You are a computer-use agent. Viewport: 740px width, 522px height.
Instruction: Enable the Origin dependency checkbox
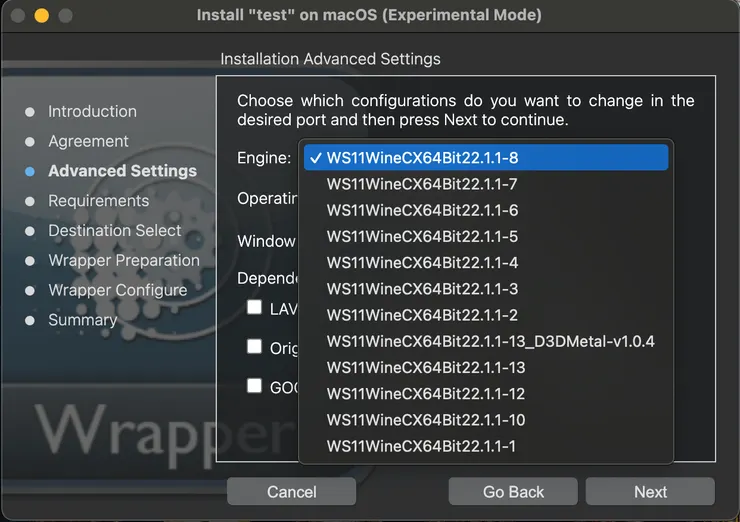pos(255,347)
